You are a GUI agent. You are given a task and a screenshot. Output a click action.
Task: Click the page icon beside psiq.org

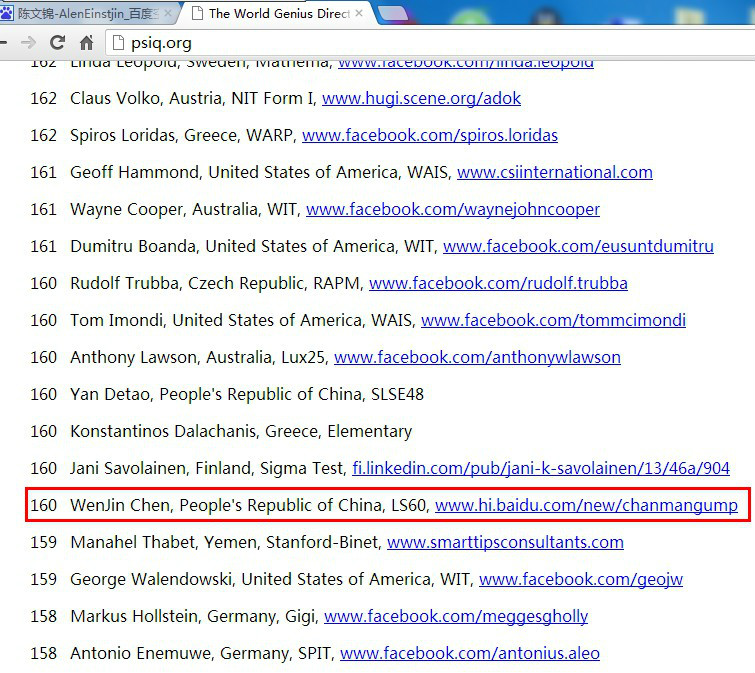[118, 42]
